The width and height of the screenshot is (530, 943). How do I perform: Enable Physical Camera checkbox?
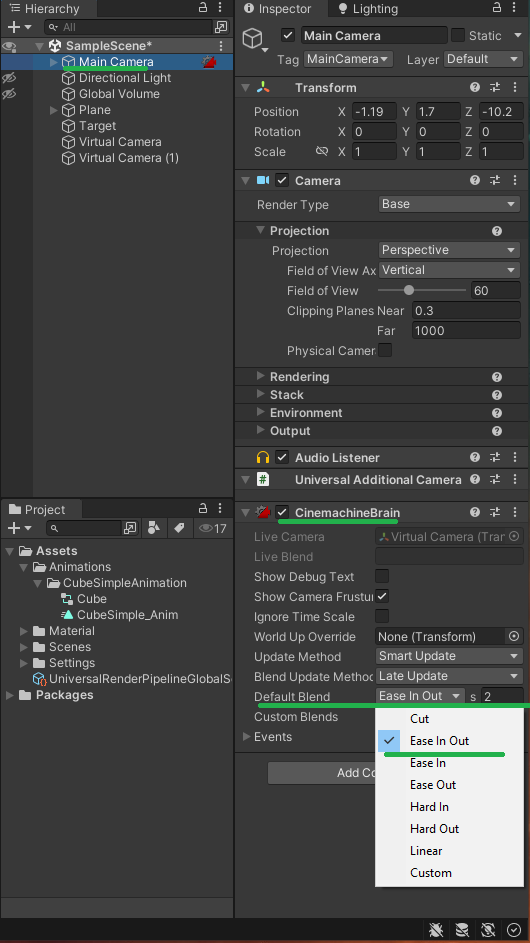[x=384, y=350]
